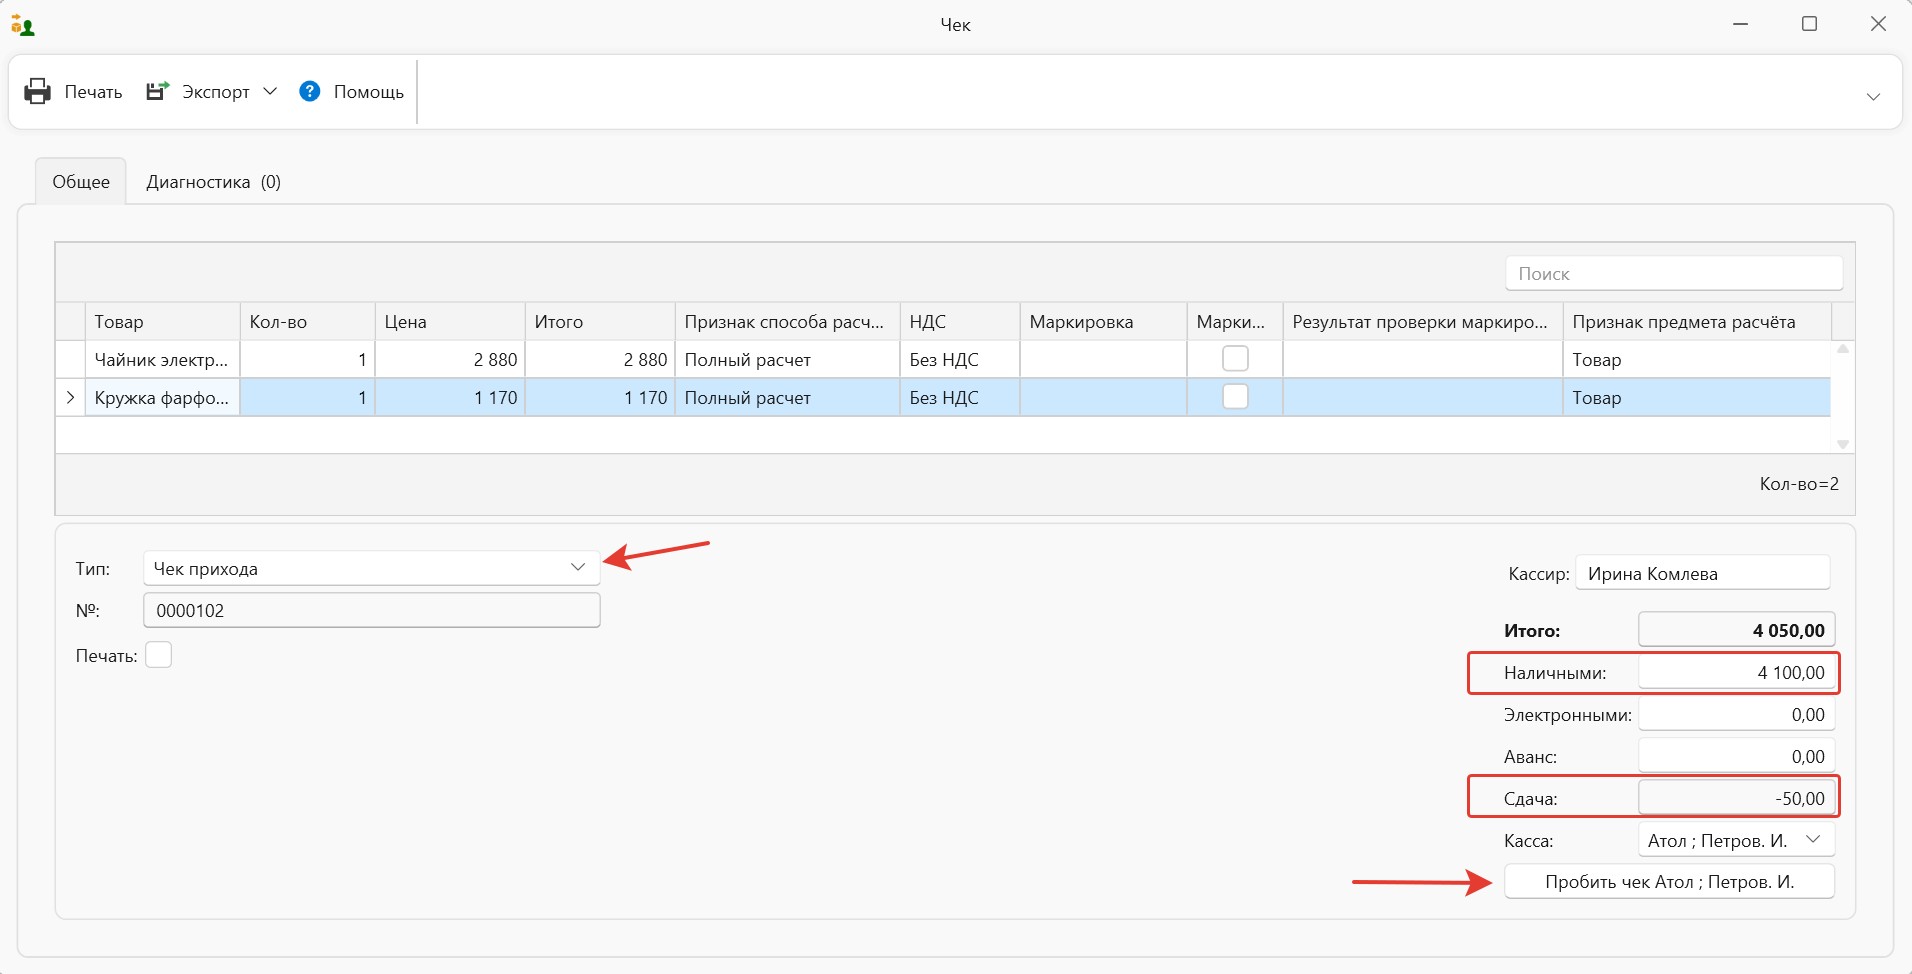
Task: Open the Диагностика (0) tab
Action: (x=213, y=181)
